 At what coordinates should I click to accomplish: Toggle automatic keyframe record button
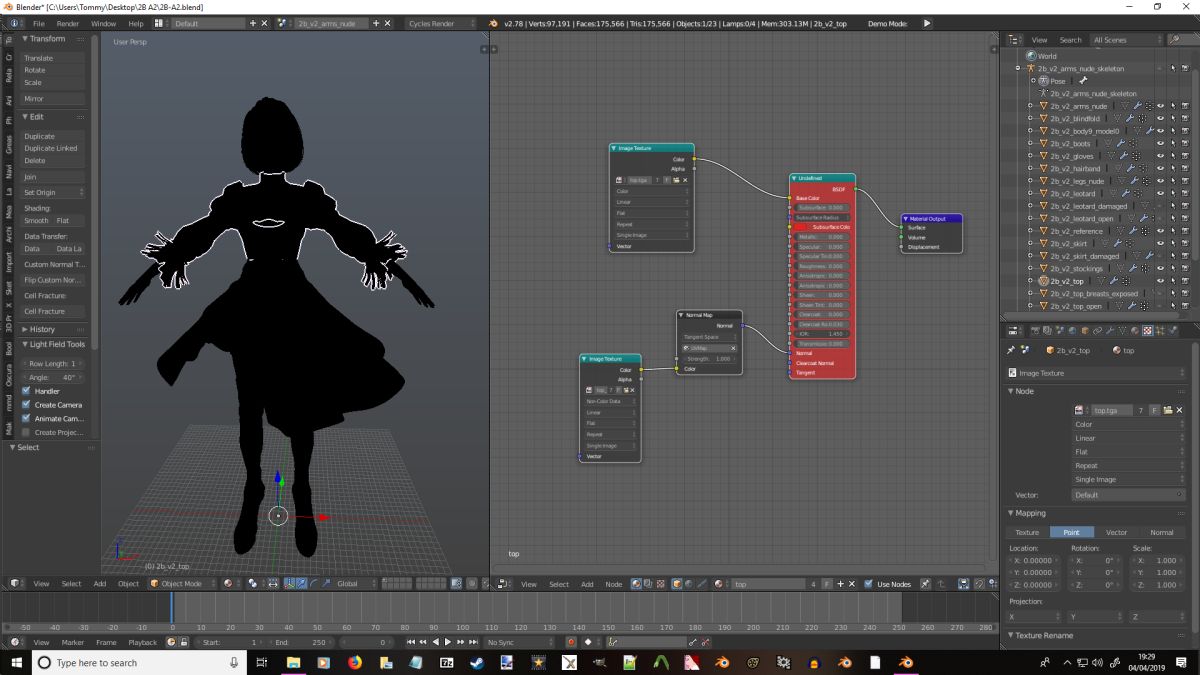(571, 642)
